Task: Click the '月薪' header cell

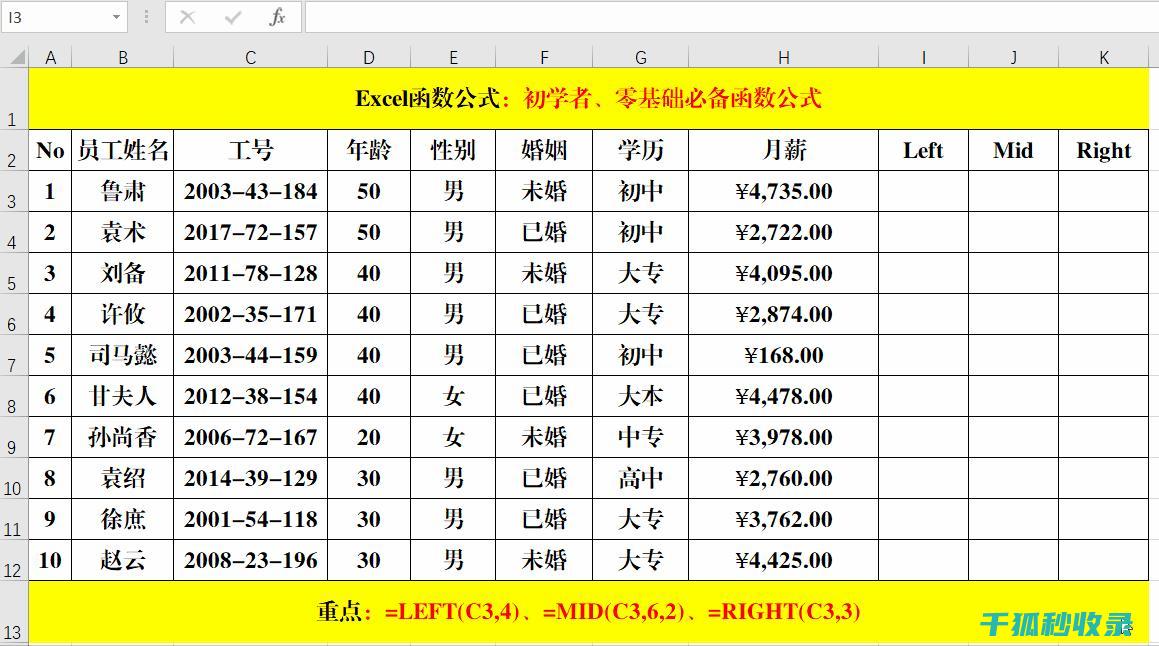Action: point(784,151)
